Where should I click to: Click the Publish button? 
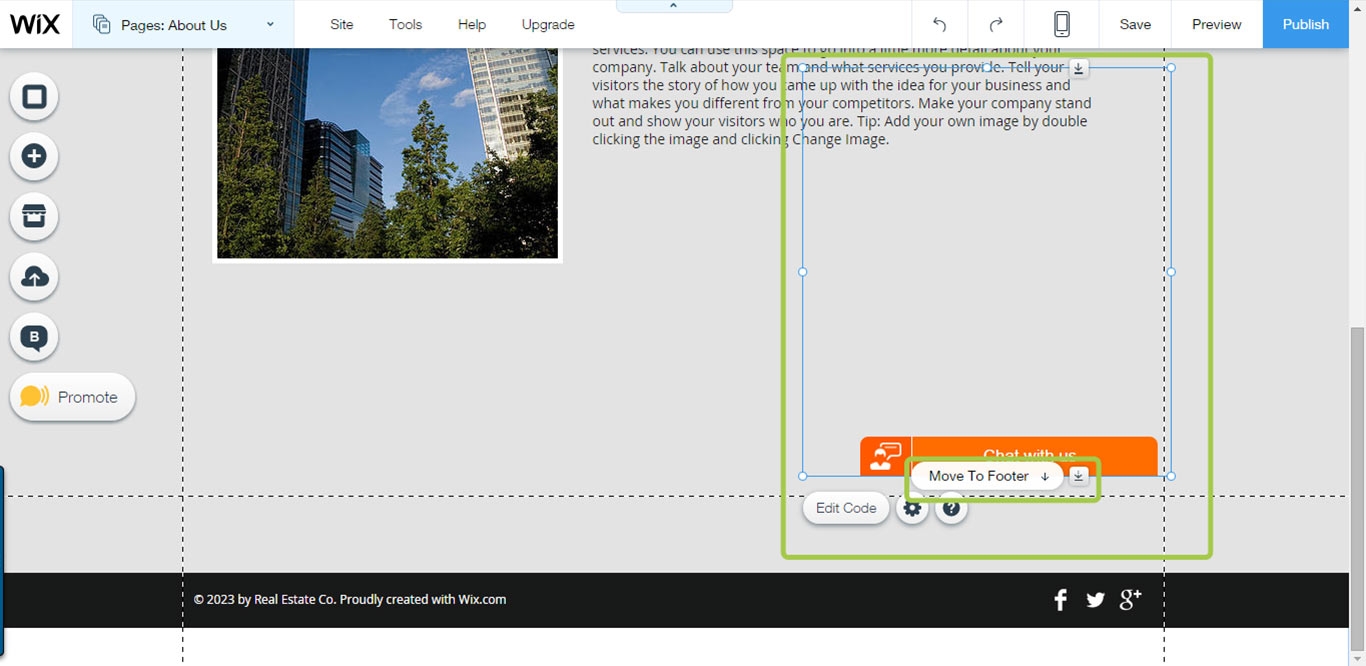click(1305, 24)
